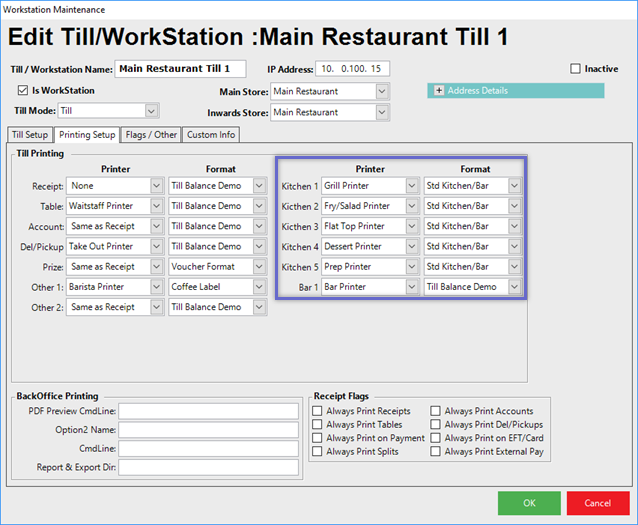
Task: Enable Always Print Receipts
Action: coord(318,411)
